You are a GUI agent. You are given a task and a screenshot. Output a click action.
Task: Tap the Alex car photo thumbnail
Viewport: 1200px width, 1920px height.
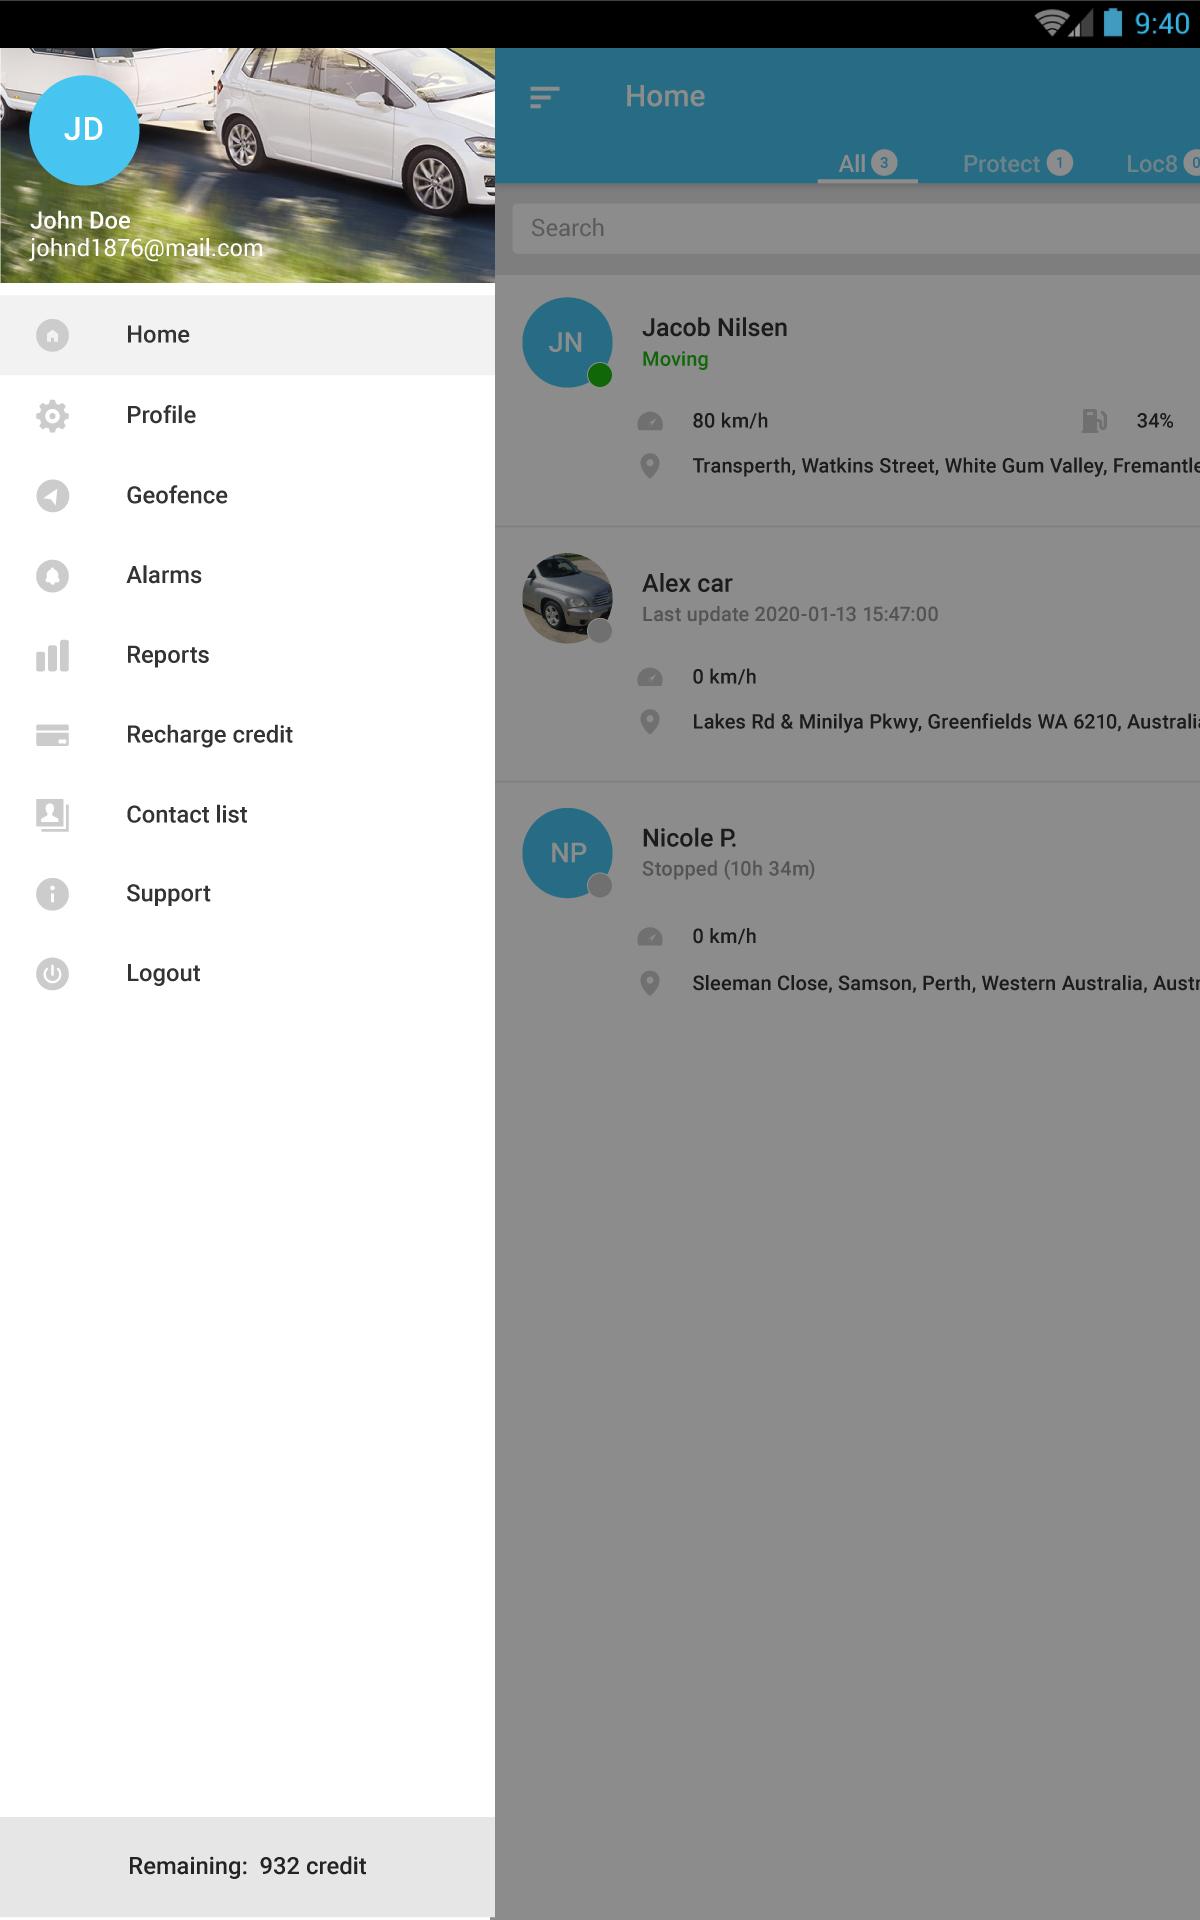(x=567, y=598)
